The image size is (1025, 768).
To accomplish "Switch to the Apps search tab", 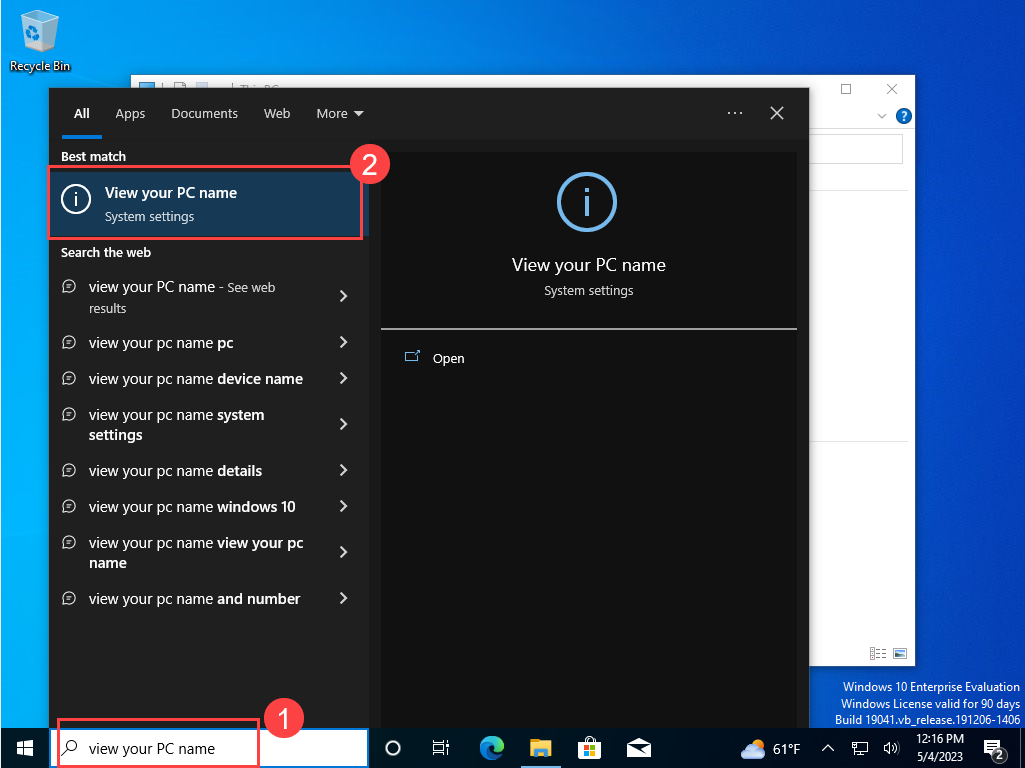I will [x=130, y=114].
